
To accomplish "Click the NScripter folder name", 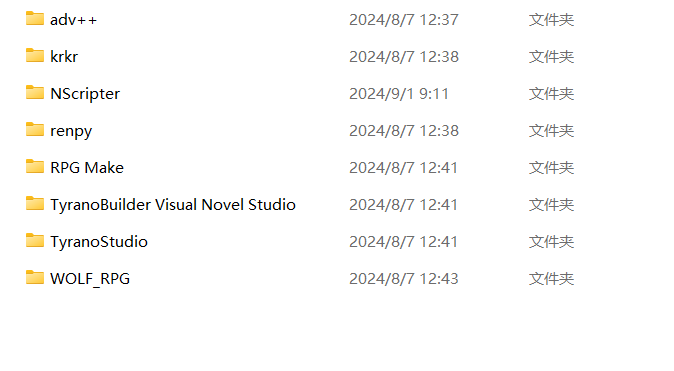I will click(x=85, y=94).
